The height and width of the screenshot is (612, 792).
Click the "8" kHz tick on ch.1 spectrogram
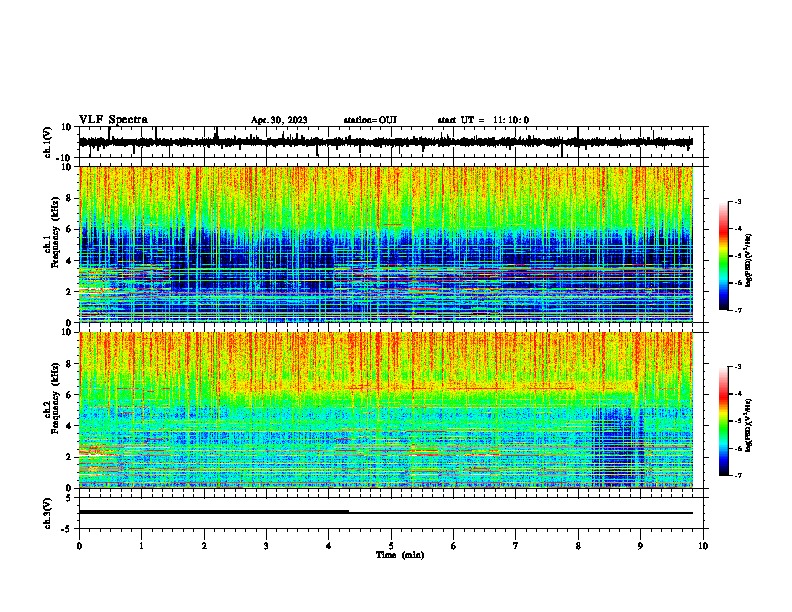pyautogui.click(x=69, y=198)
